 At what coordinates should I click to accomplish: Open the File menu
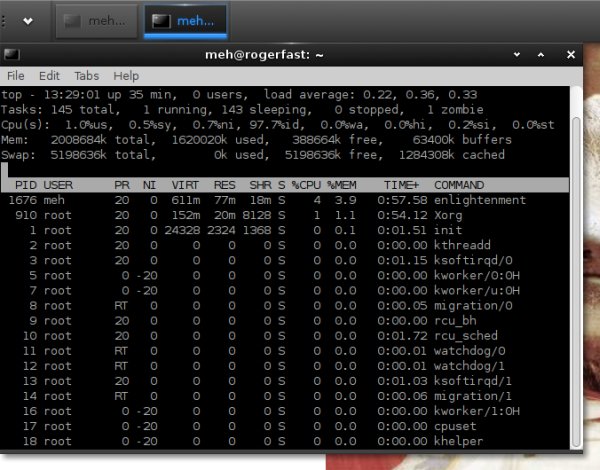coord(16,76)
